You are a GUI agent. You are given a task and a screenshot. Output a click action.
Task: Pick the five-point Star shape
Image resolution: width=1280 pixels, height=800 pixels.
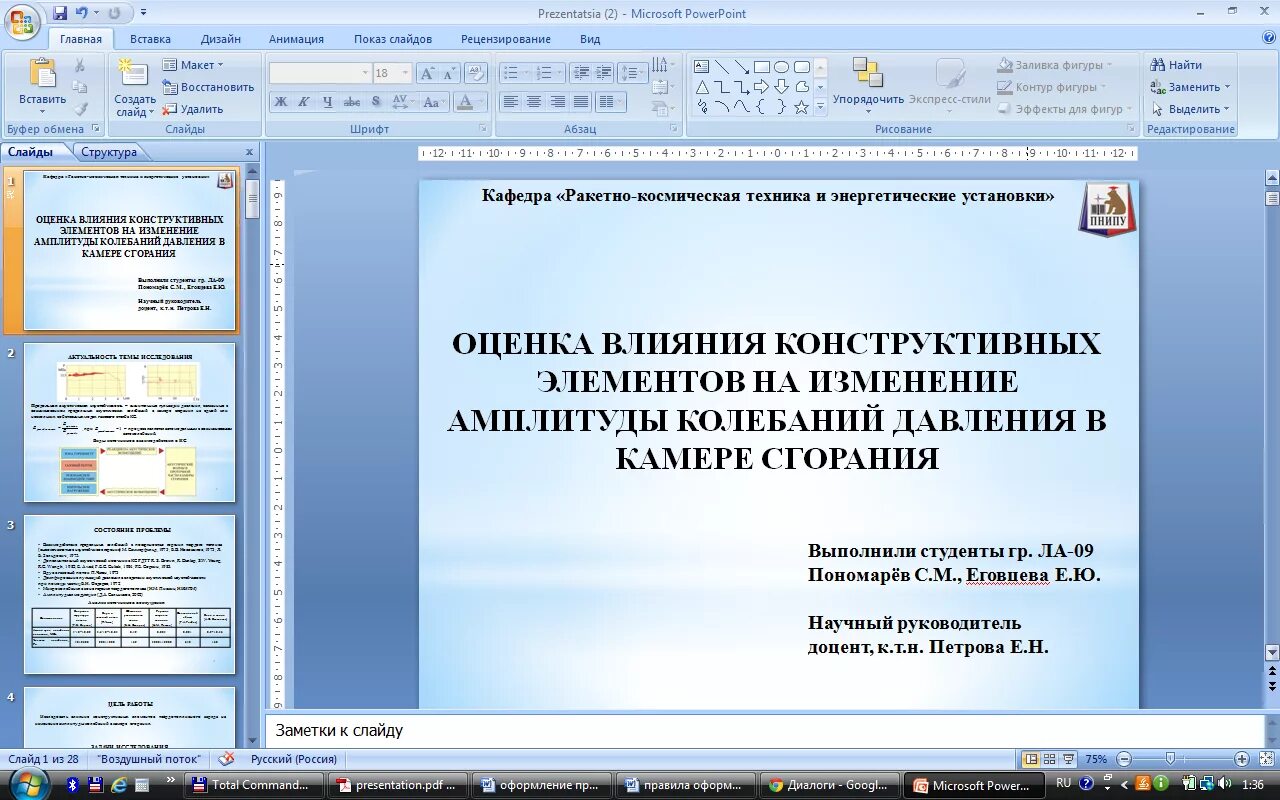point(801,107)
